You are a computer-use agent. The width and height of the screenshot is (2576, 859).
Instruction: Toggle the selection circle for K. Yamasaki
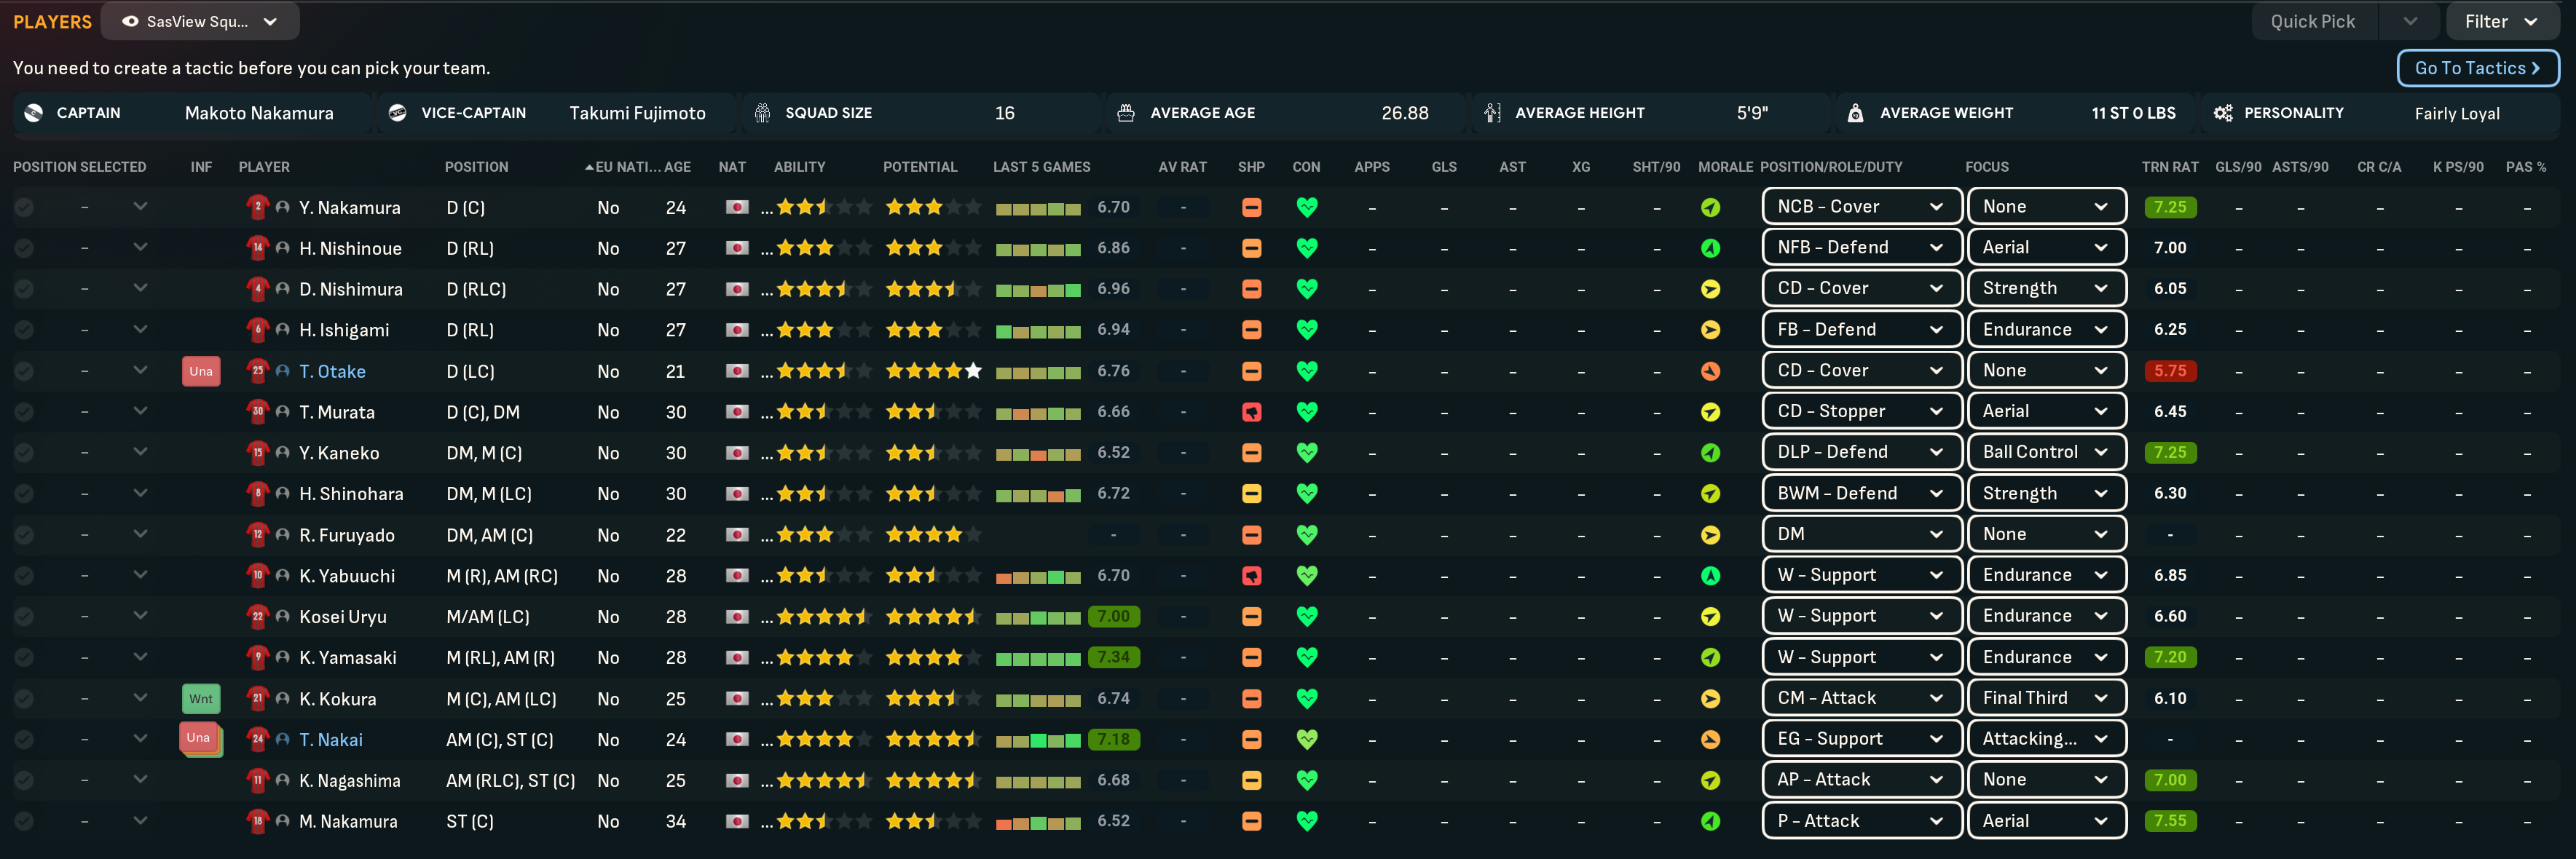click(24, 658)
